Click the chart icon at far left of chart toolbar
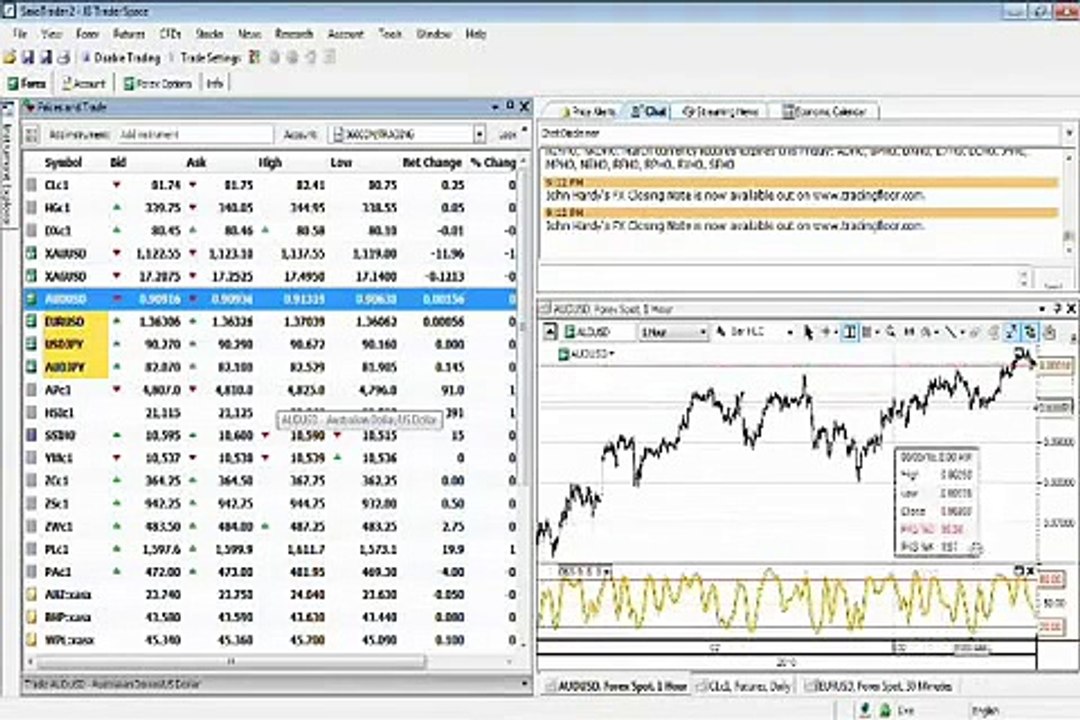Image resolution: width=1080 pixels, height=720 pixels. pos(550,332)
